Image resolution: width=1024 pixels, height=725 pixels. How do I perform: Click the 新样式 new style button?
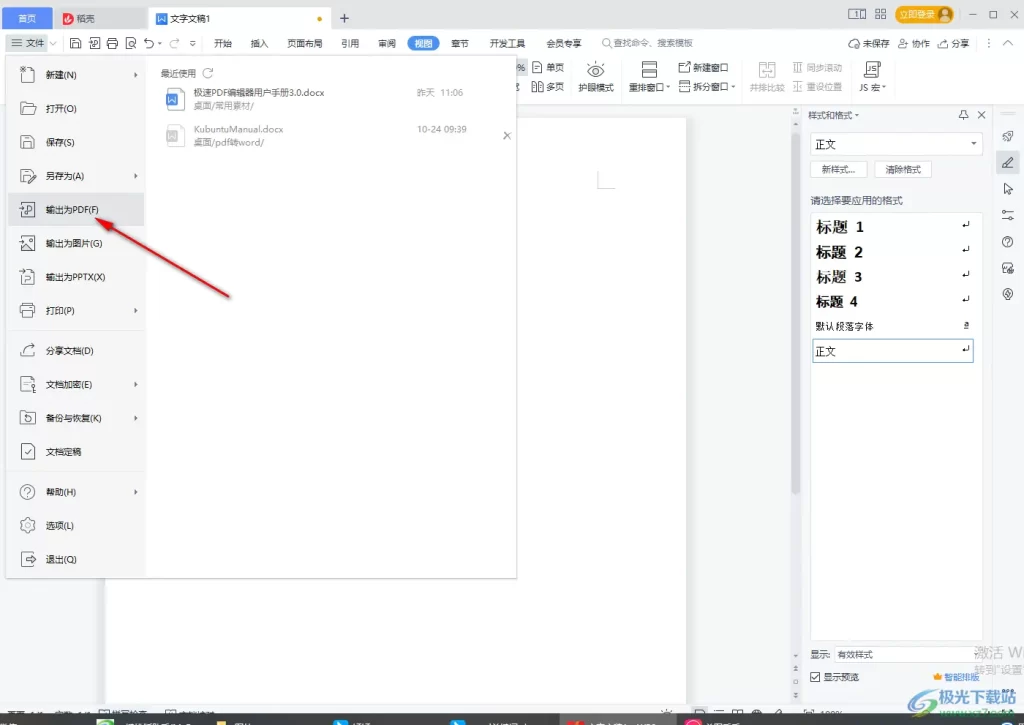838,169
